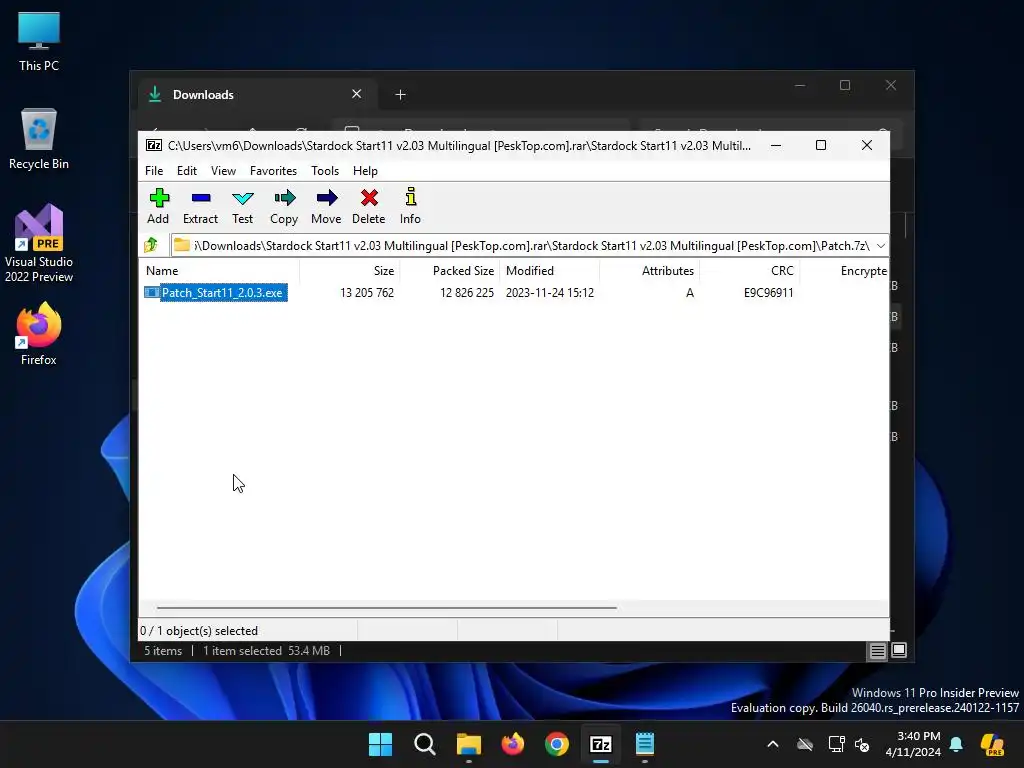Sort by the Modified column header
Image resolution: width=1024 pixels, height=768 pixels.
coord(550,270)
